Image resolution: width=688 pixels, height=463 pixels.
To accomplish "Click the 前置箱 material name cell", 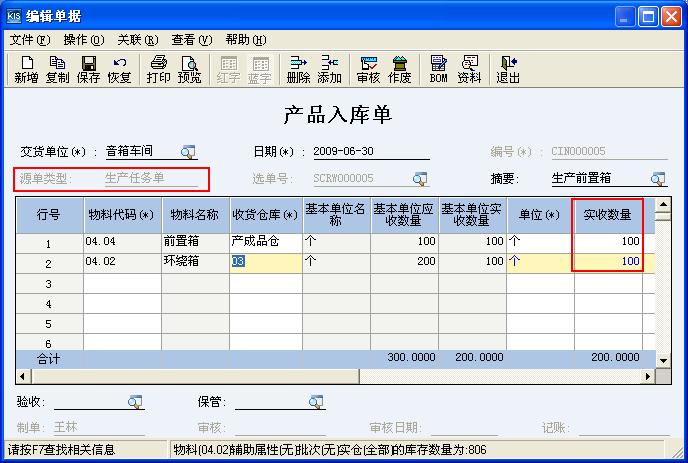I will click(196, 242).
